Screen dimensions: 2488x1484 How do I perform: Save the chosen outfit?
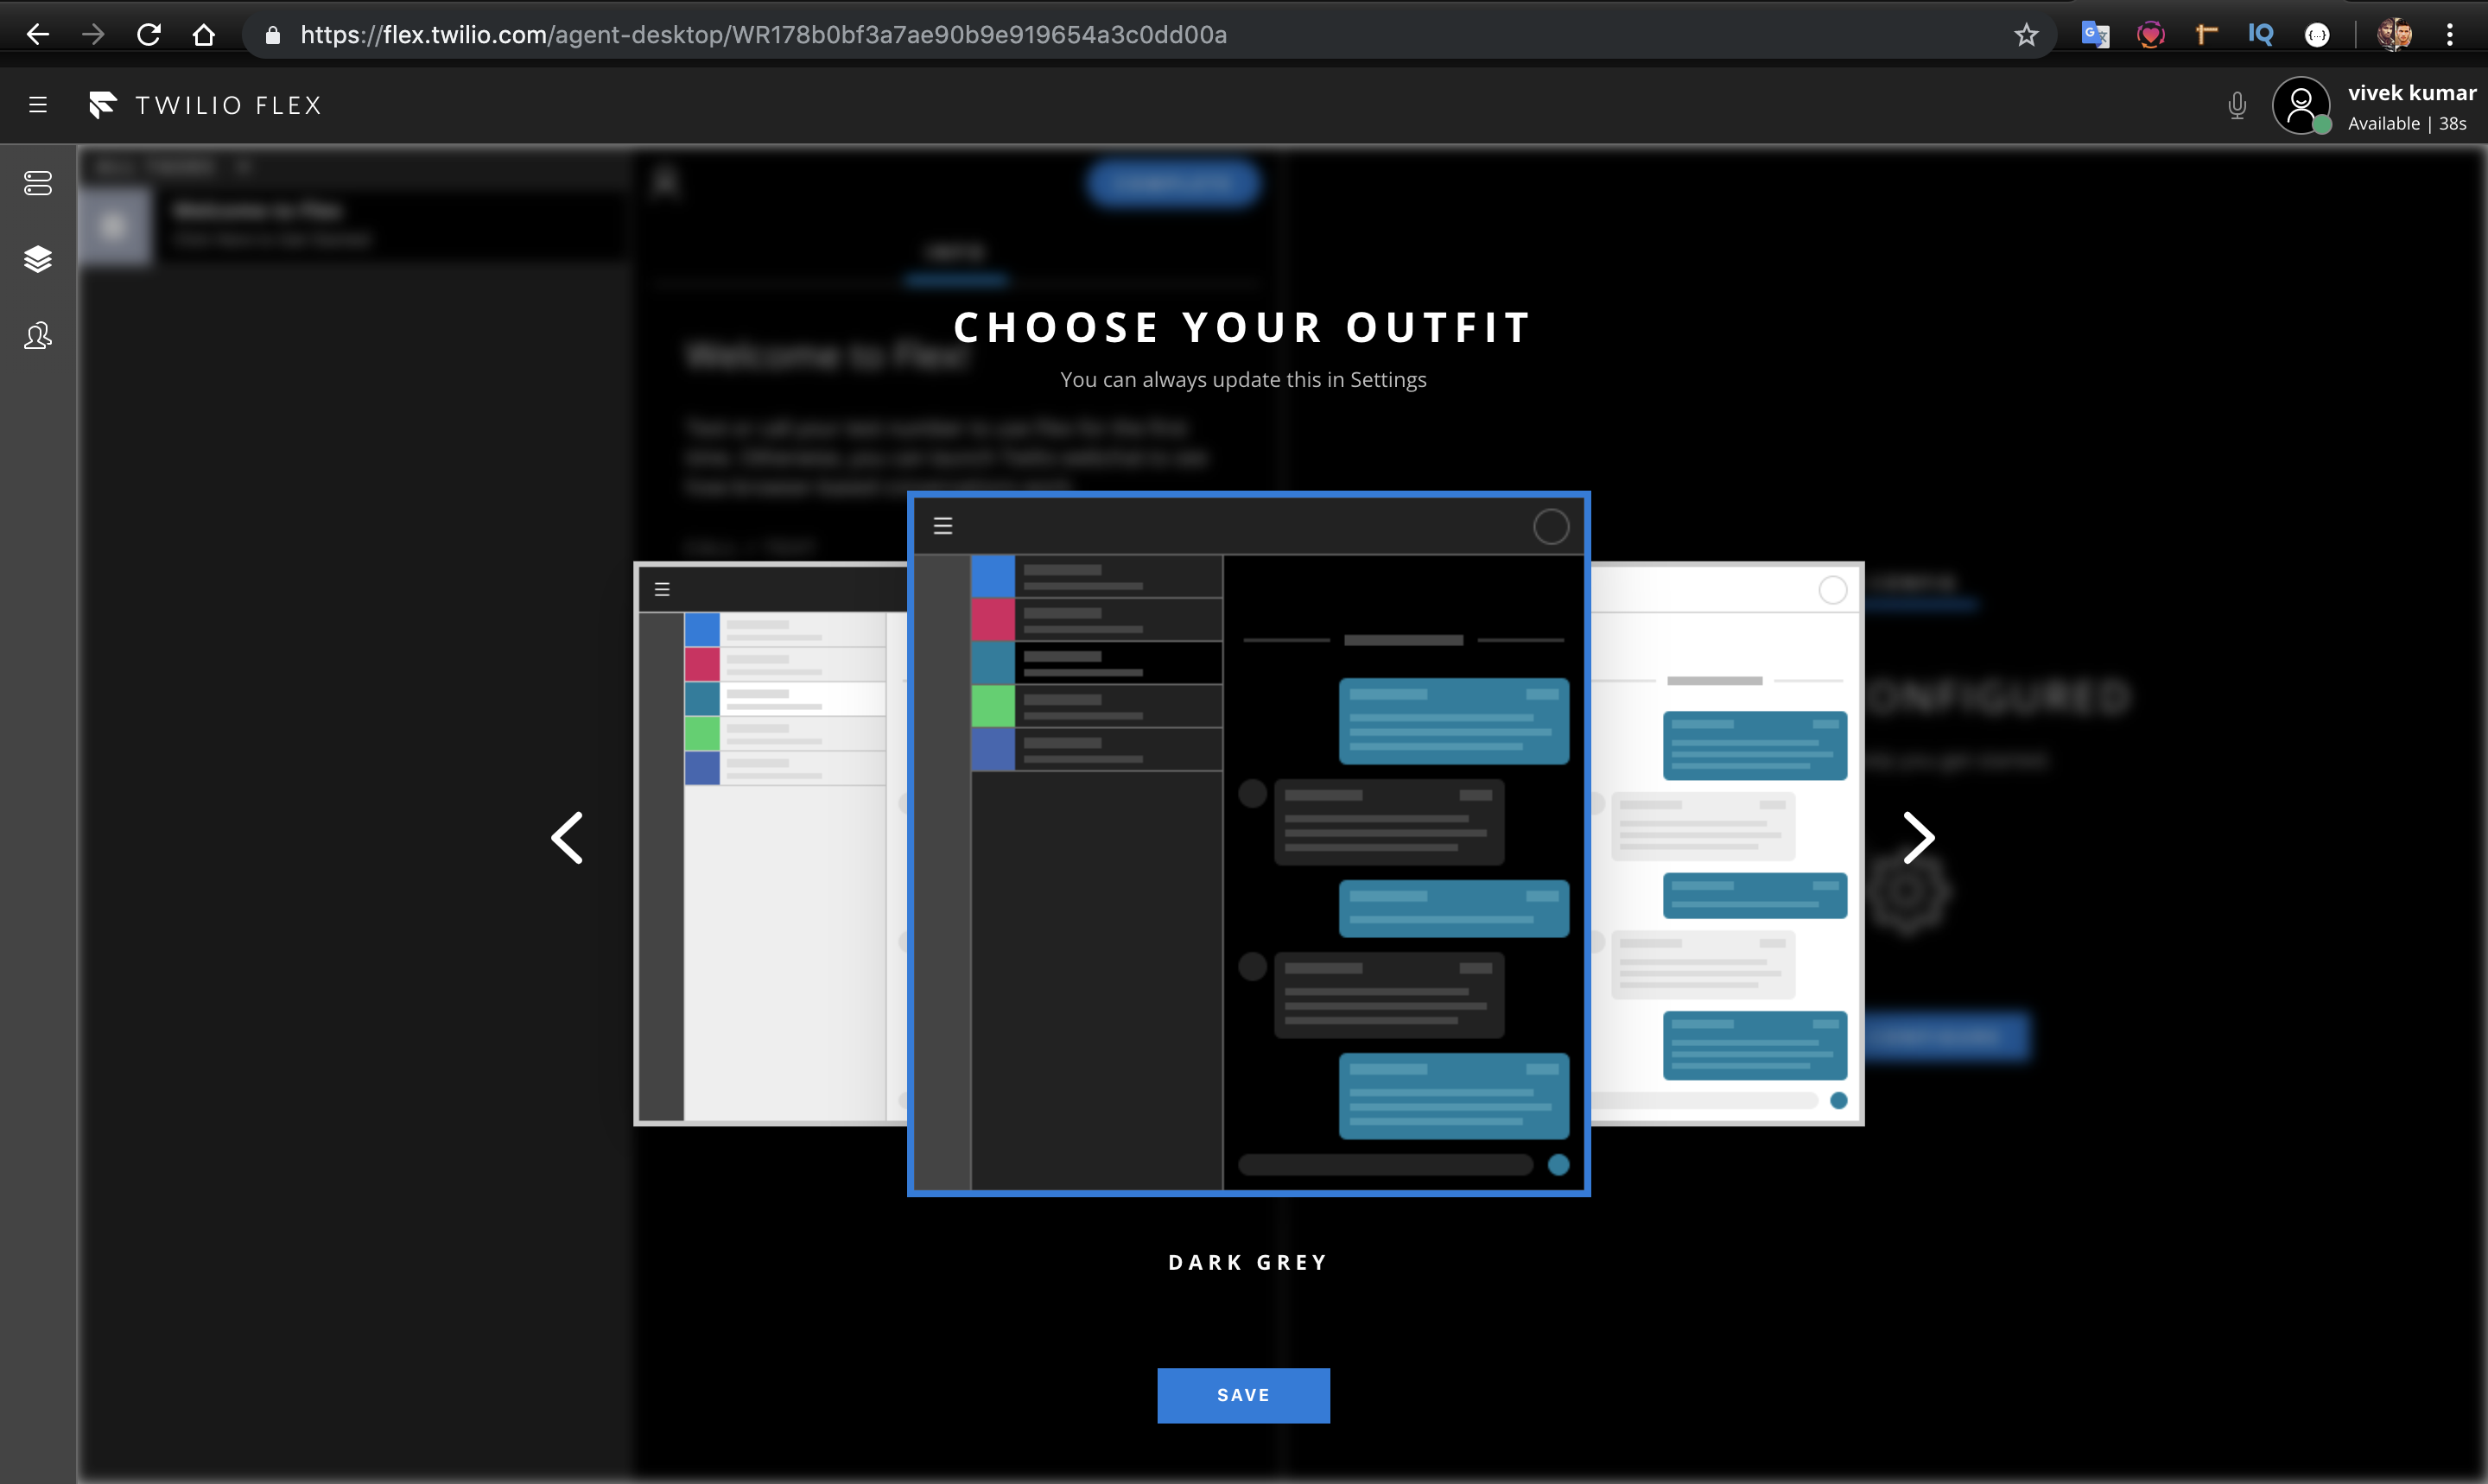point(1244,1395)
